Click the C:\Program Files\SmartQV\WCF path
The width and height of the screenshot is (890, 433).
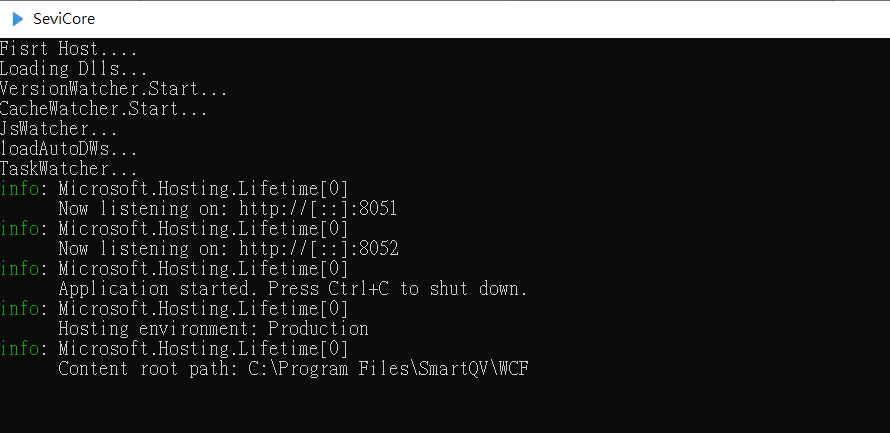(389, 369)
